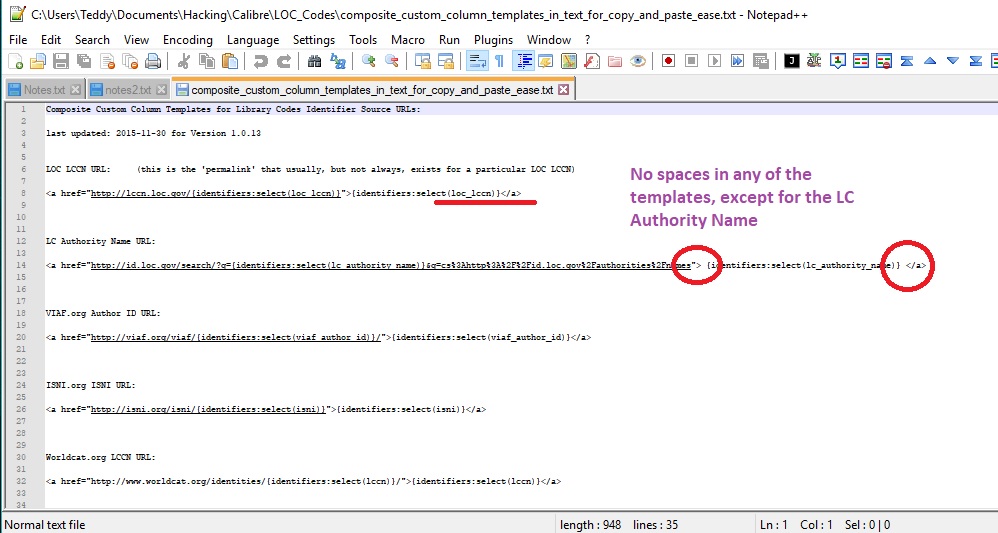Open the question mark help menu
Viewport: 998px width, 533px height.
pyautogui.click(x=587, y=39)
